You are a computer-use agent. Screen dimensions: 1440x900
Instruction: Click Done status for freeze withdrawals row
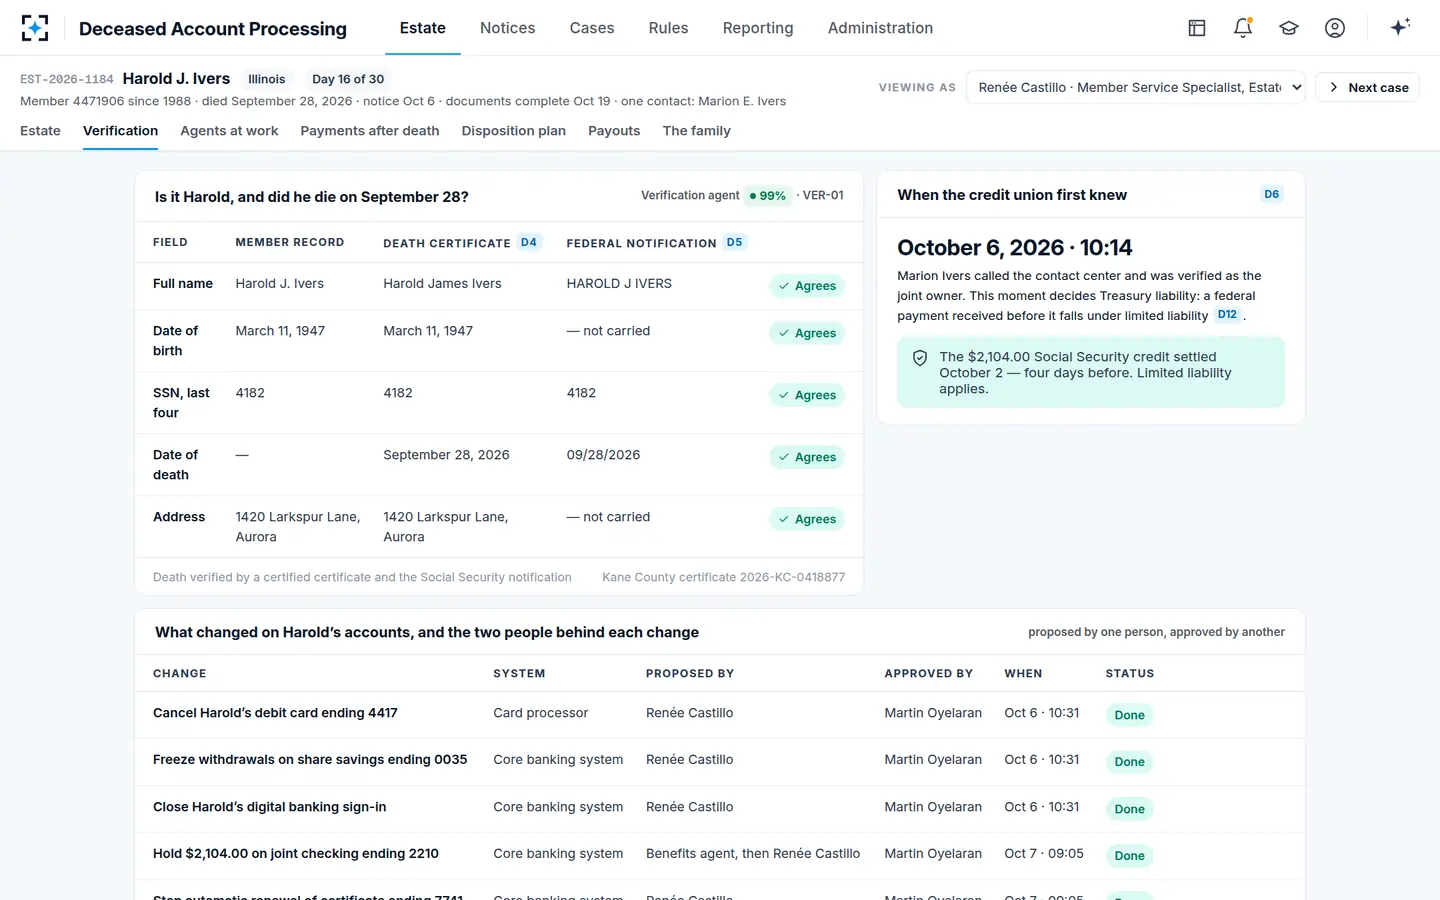(1129, 762)
